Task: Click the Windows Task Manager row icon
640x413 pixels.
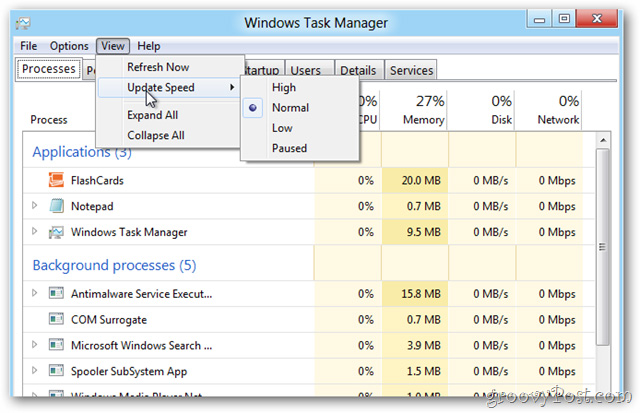Action: coord(56,232)
